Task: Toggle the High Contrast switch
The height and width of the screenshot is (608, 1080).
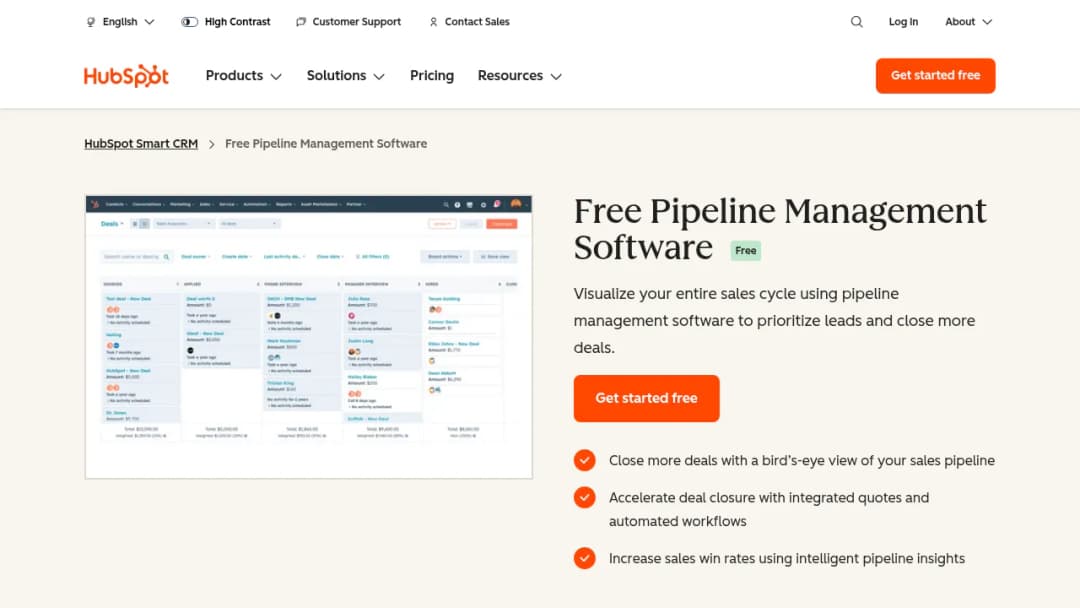Action: 189,22
